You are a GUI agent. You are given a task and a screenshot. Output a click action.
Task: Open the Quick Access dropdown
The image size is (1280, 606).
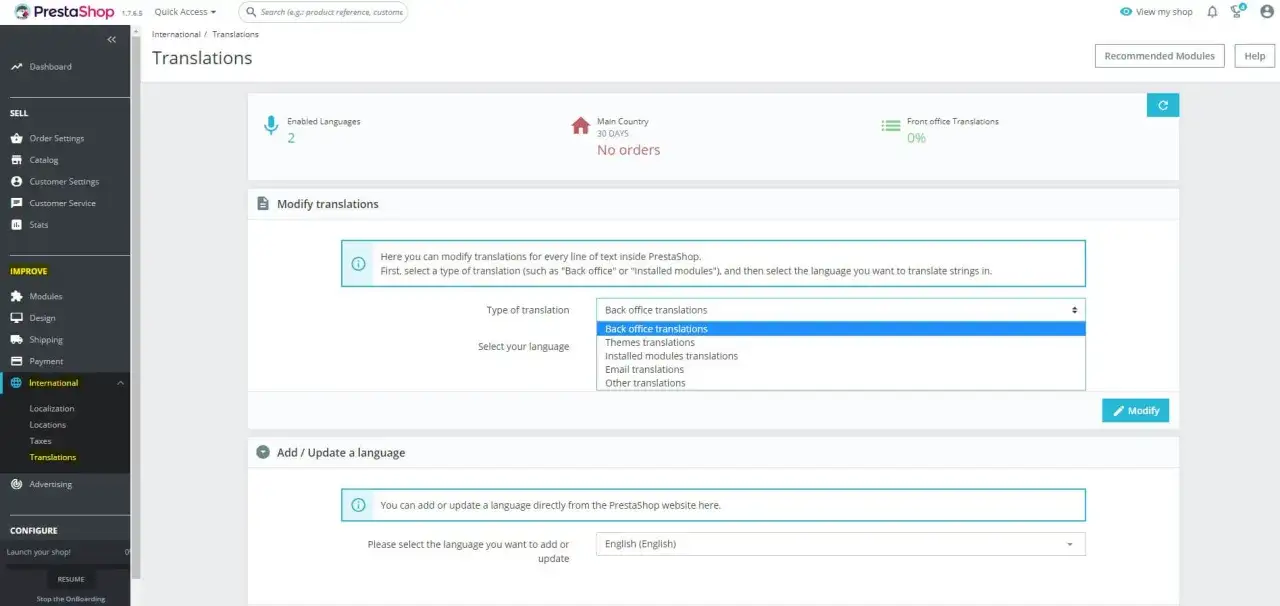(185, 12)
